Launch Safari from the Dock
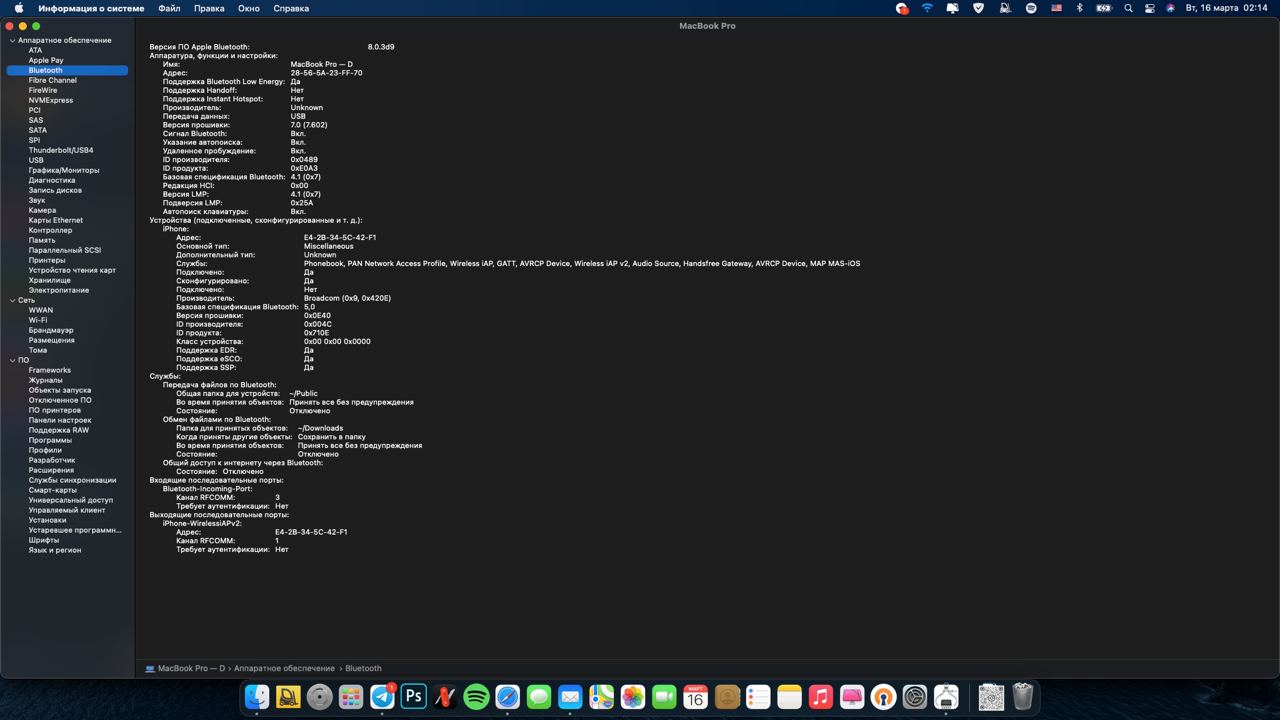Viewport: 1280px width, 720px height. tap(507, 697)
